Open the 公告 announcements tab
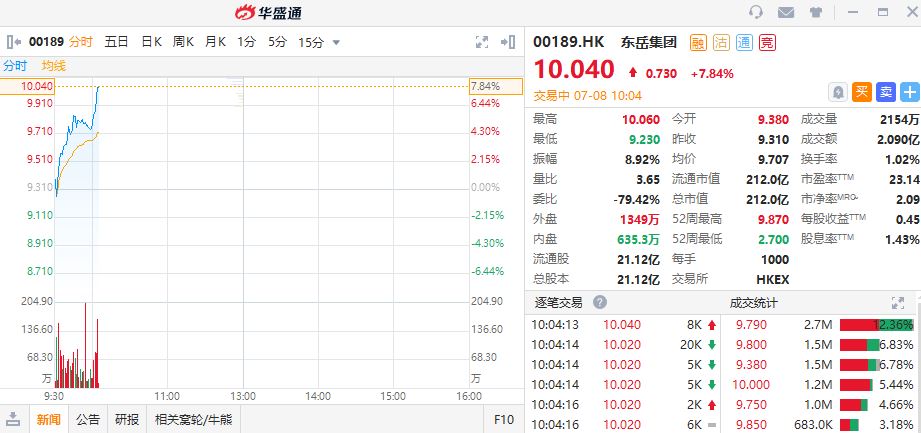 tap(88, 419)
